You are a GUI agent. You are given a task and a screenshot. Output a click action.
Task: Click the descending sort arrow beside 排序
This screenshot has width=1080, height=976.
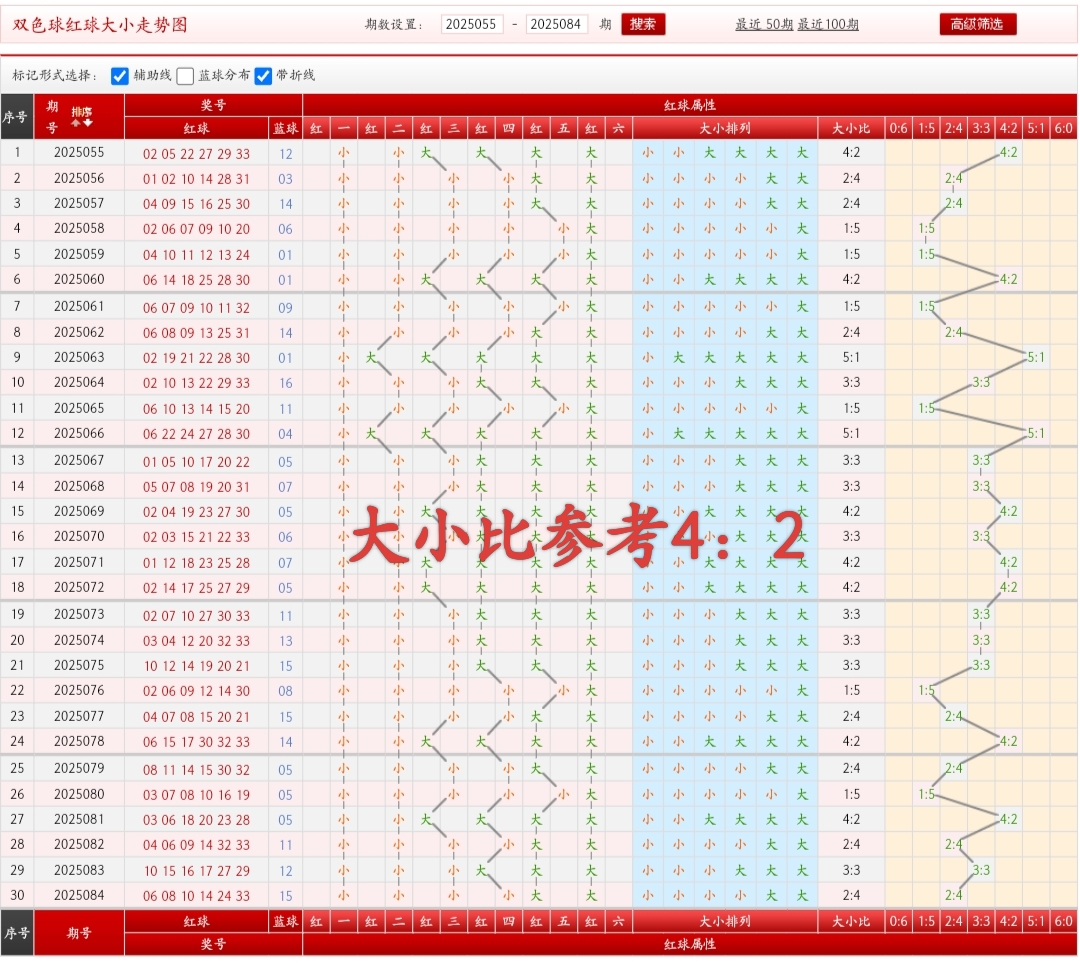[x=86, y=123]
